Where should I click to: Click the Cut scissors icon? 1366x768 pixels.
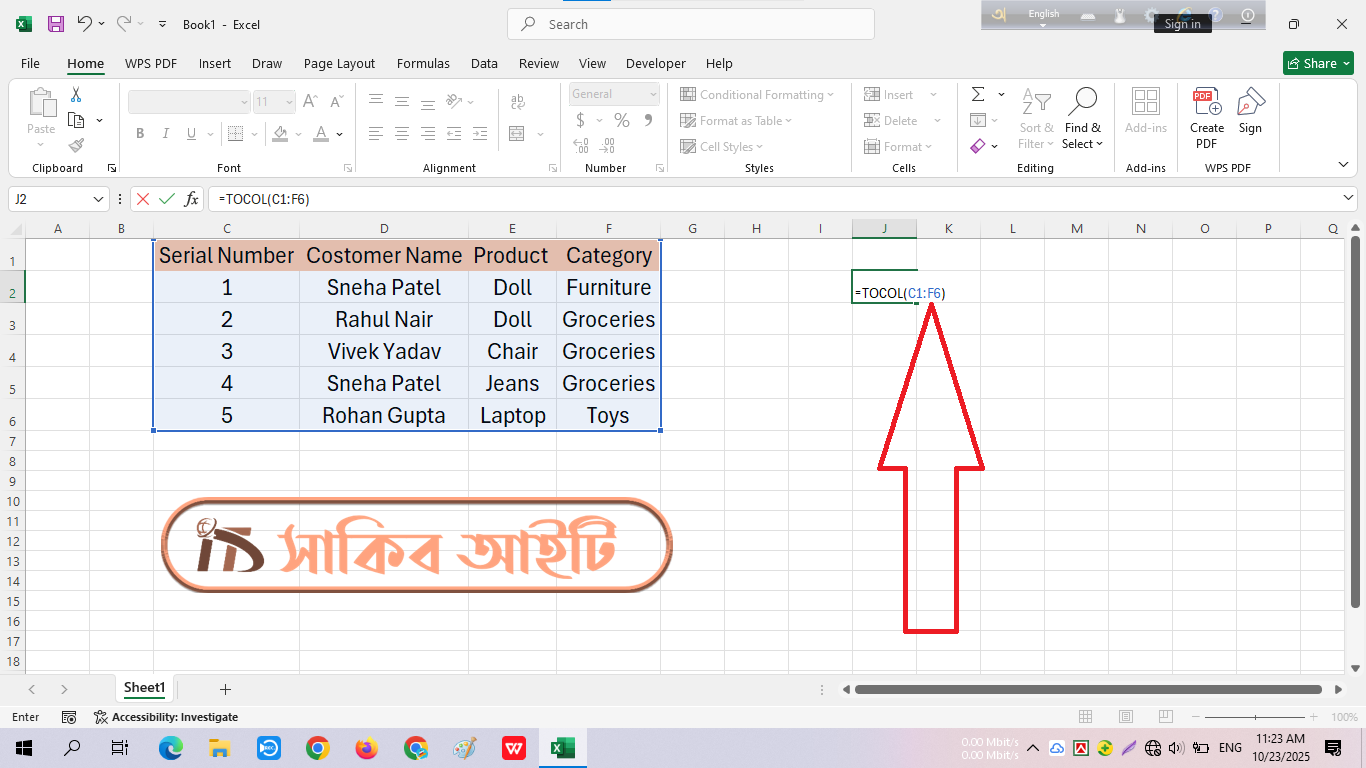click(x=75, y=95)
